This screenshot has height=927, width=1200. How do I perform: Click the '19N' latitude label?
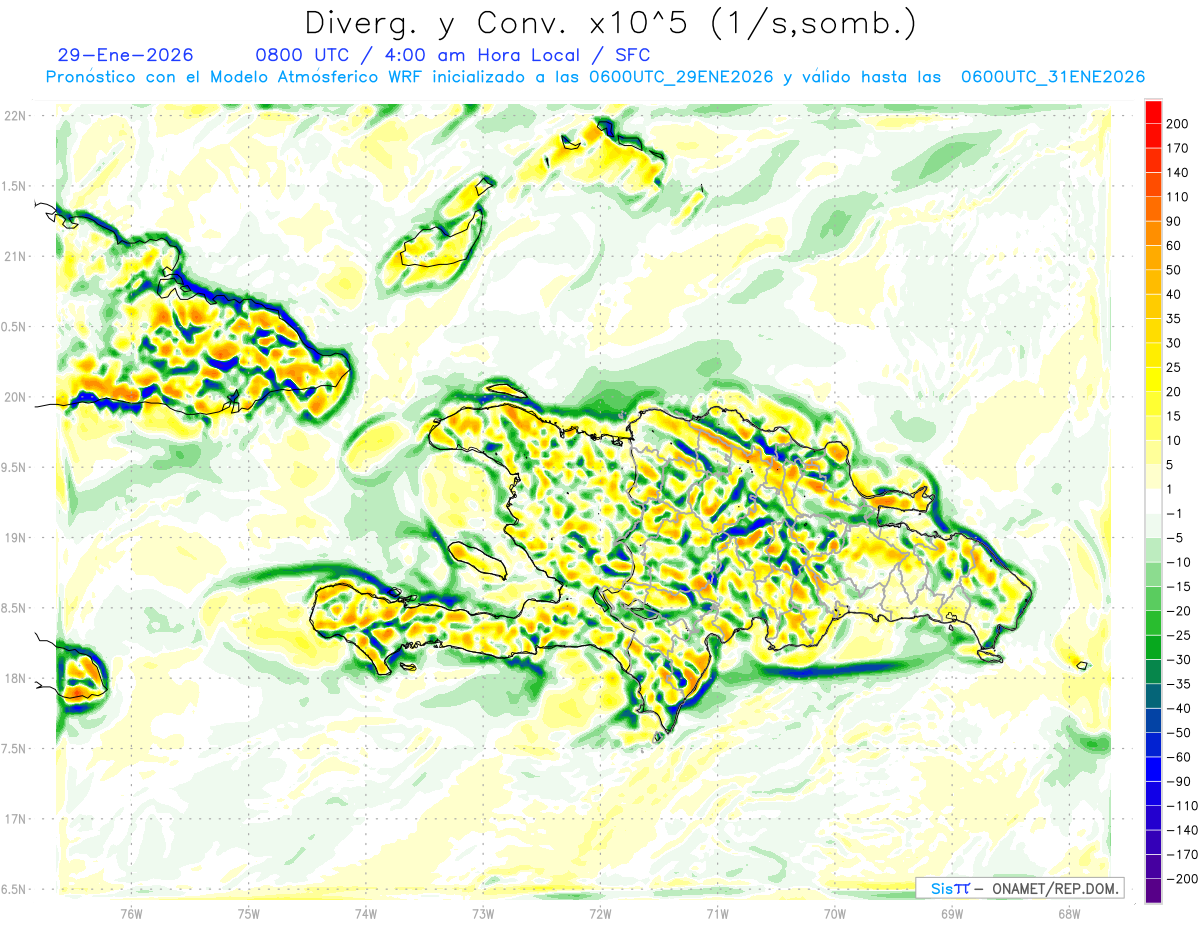coord(16,537)
